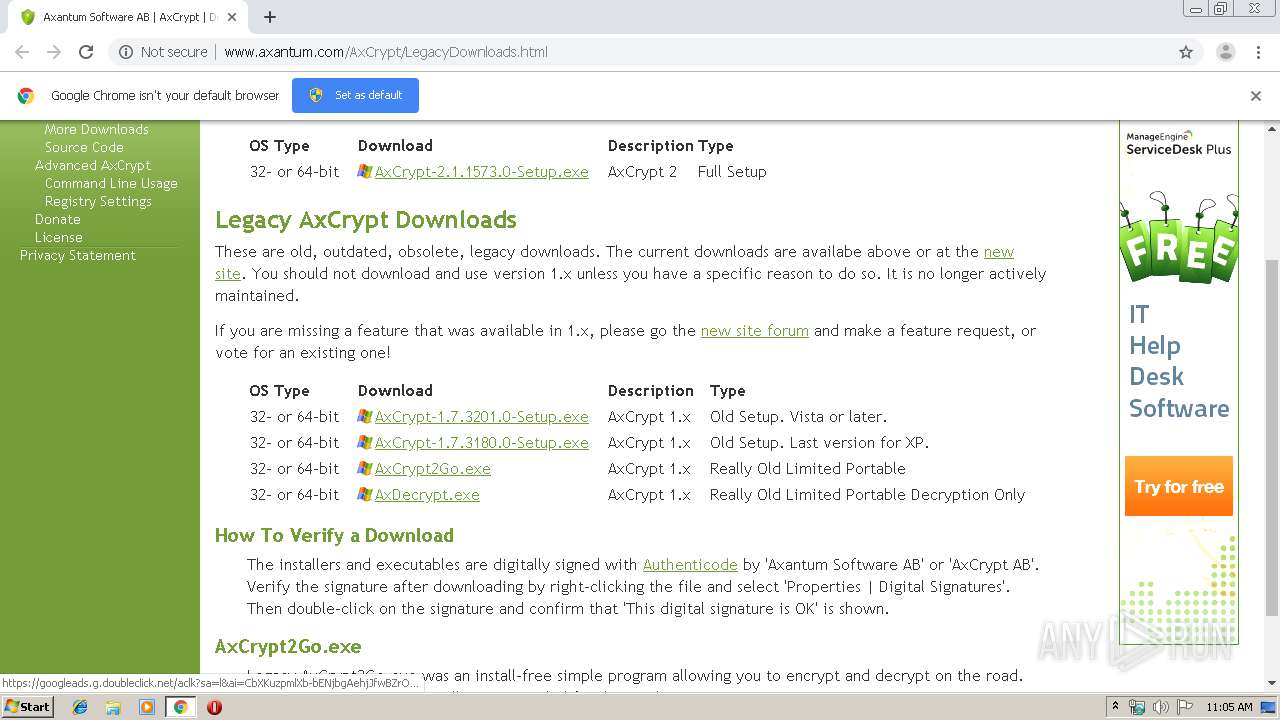Close the Axantum Software AB tab
The height and width of the screenshot is (720, 1280).
(x=232, y=17)
